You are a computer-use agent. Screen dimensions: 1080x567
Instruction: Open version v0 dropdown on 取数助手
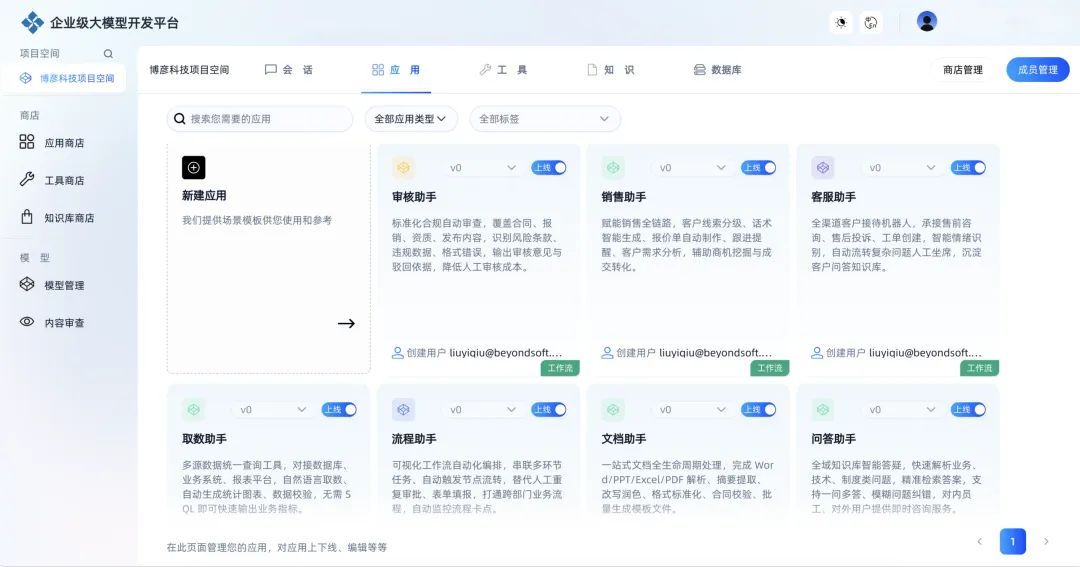click(273, 409)
